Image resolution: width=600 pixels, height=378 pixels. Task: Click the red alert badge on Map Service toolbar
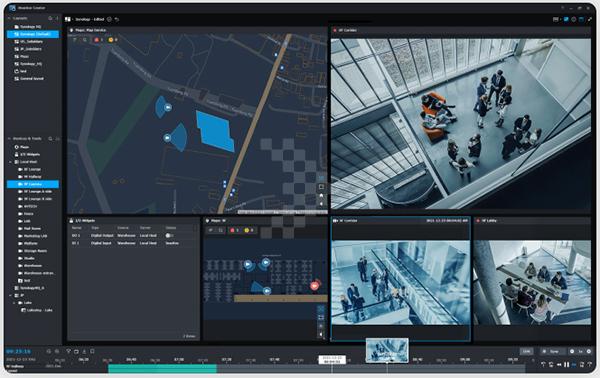[x=98, y=40]
